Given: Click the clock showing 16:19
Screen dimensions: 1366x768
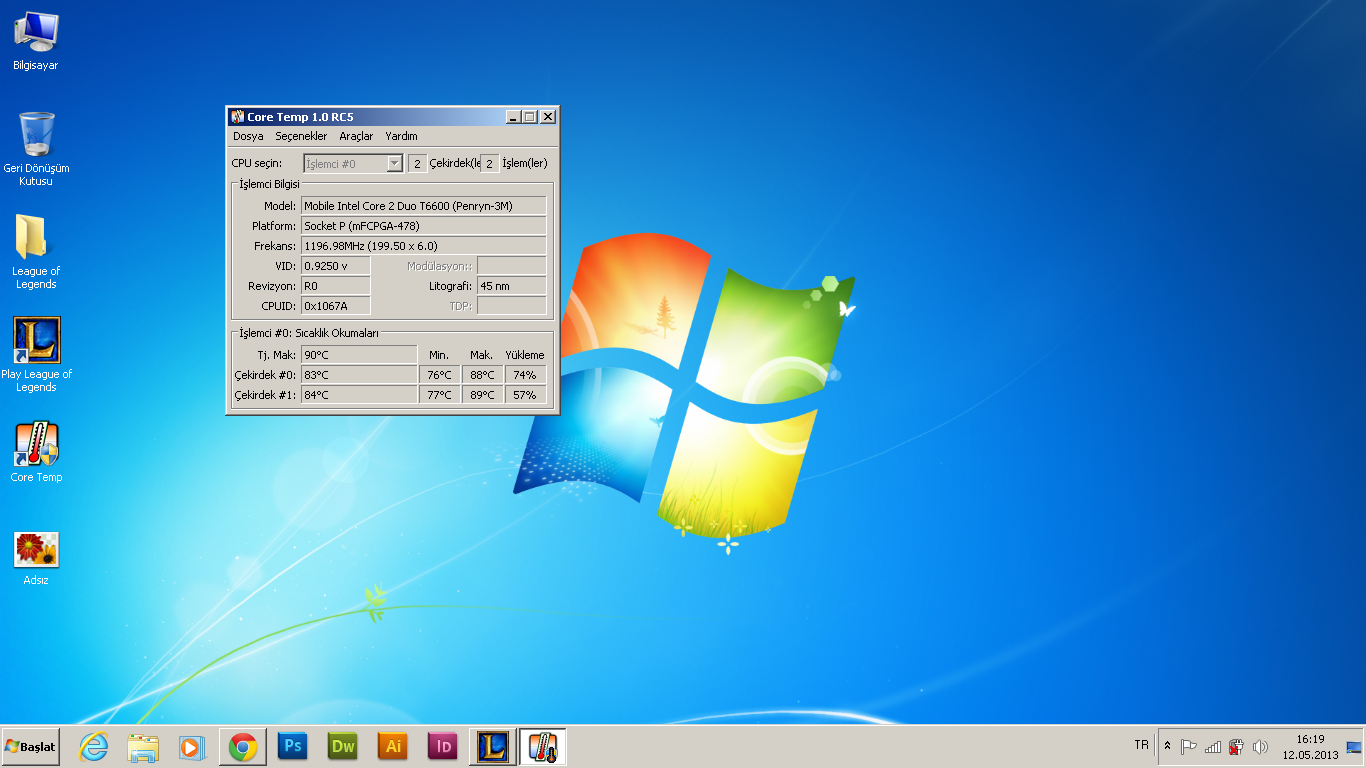Looking at the screenshot, I should pyautogui.click(x=1310, y=746).
